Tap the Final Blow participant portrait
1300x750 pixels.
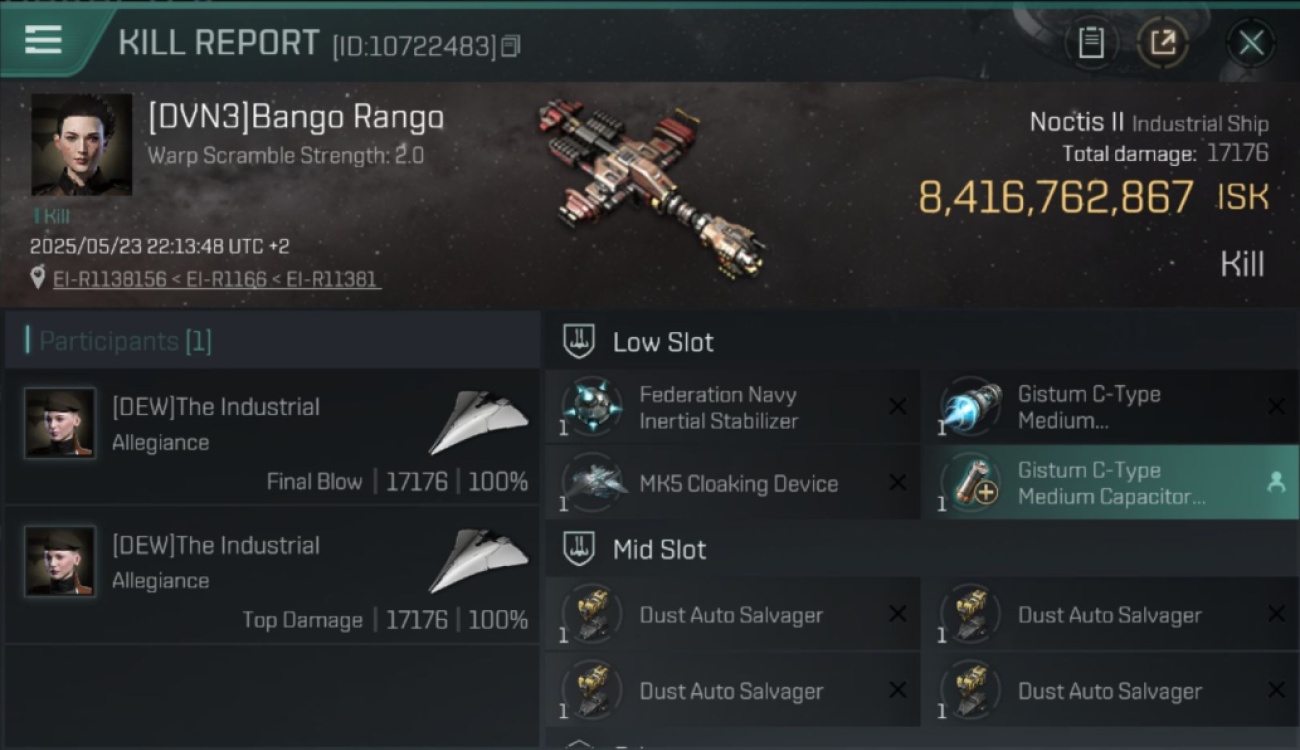pyautogui.click(x=61, y=424)
